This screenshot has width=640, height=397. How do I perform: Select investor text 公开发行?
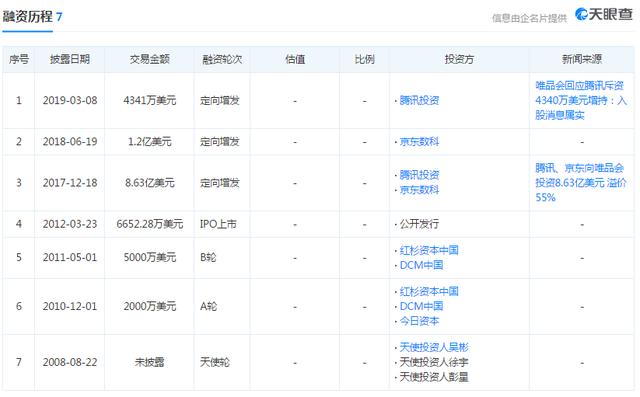pos(419,224)
